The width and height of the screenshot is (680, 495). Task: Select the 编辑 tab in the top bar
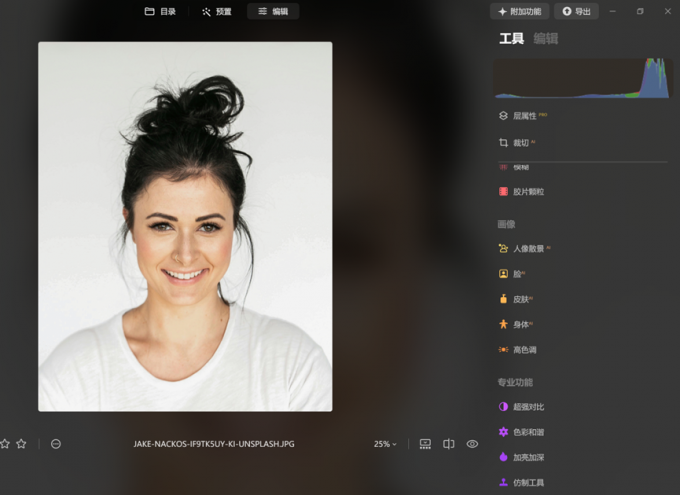[x=273, y=12]
